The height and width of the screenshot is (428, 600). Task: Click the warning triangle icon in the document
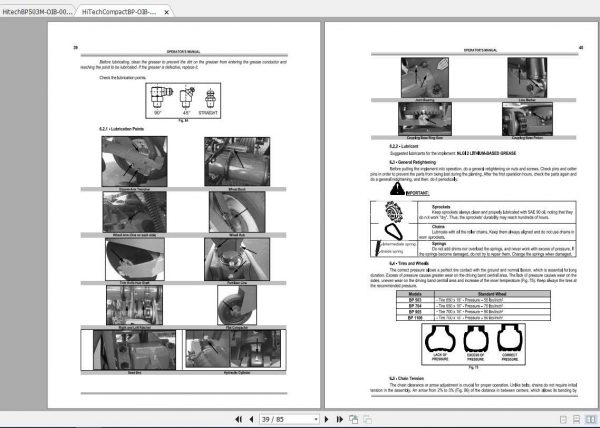click(397, 189)
